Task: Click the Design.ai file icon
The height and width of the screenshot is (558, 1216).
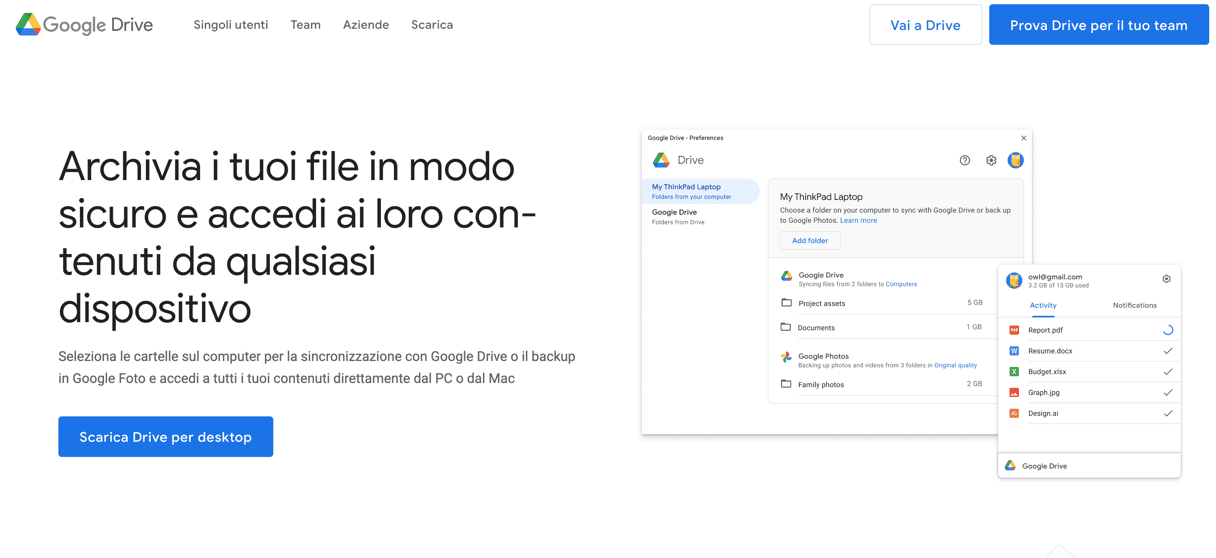Action: click(1014, 413)
